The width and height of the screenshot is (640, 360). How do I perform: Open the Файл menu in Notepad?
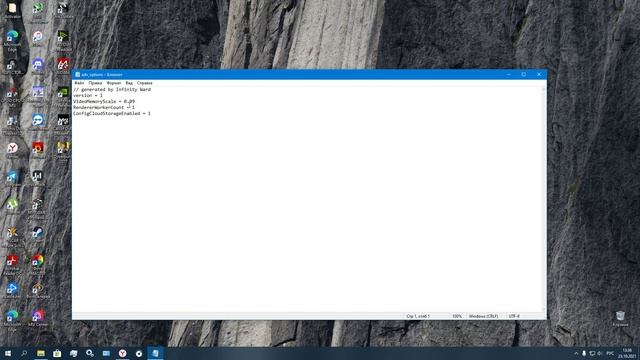[79, 83]
